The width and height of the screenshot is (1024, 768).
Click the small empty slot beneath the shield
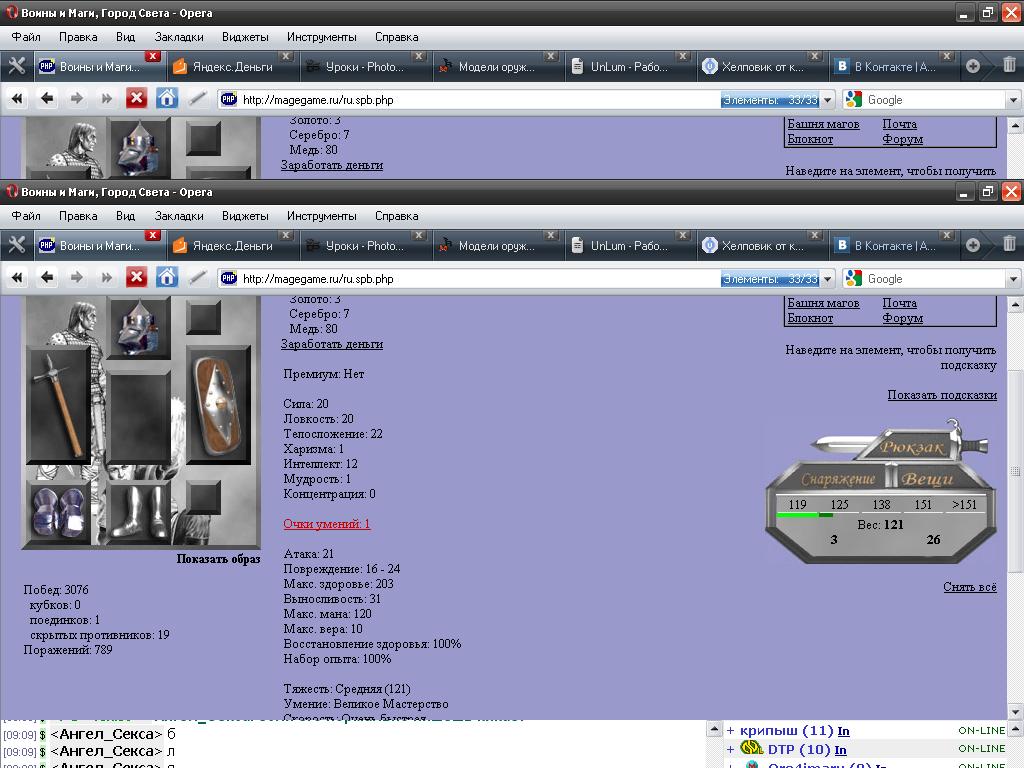tap(203, 498)
